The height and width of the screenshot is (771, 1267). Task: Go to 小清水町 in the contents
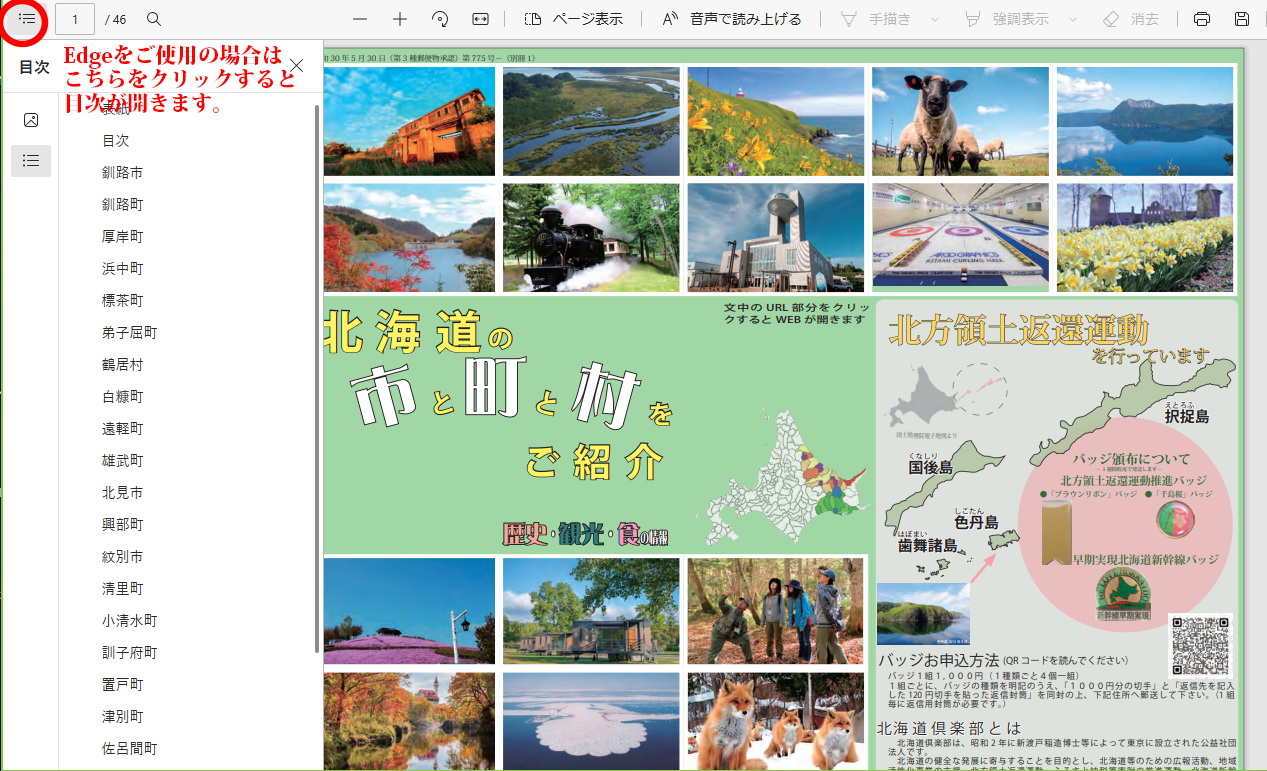129,621
